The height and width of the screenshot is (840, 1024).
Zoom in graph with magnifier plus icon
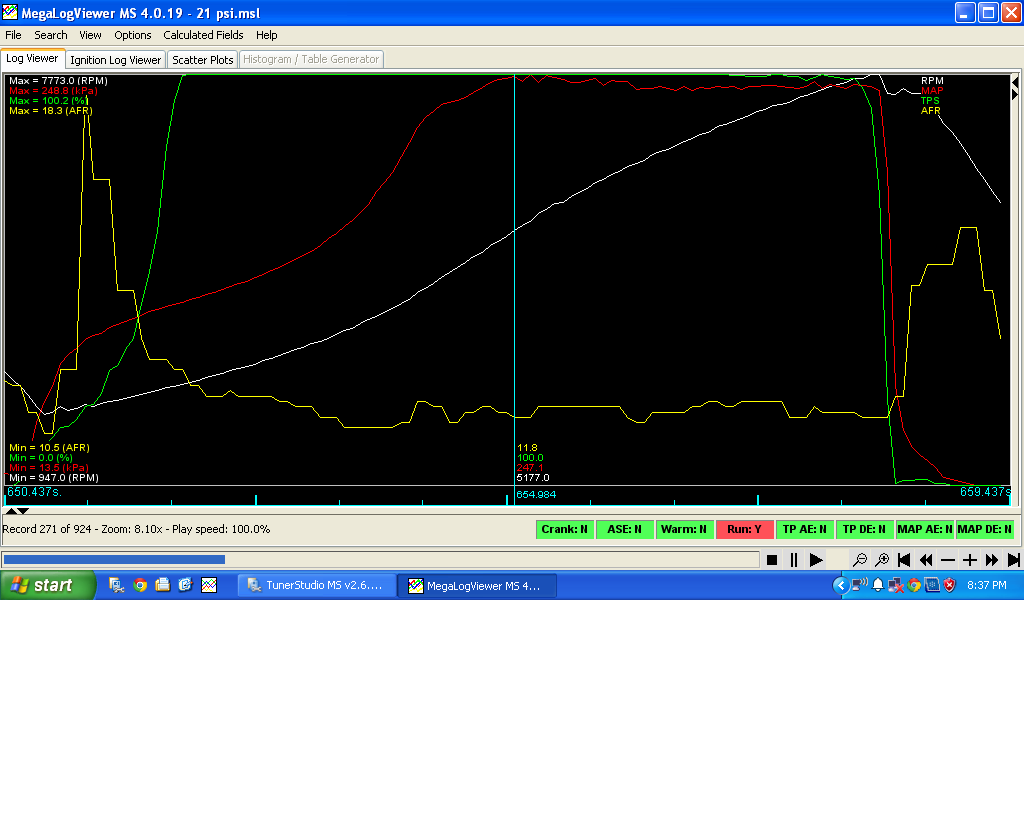[882, 560]
